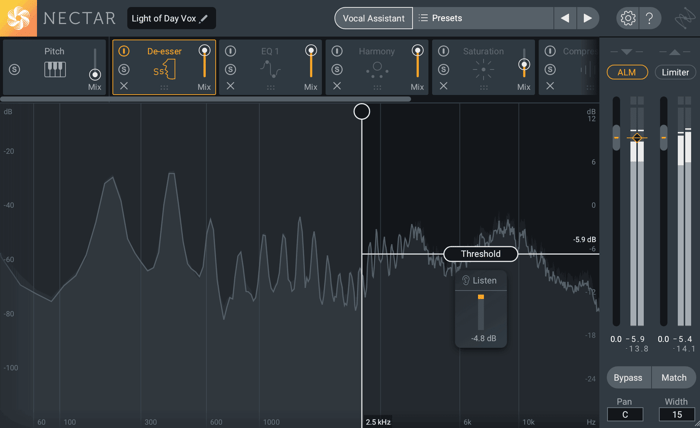Click the Nectar pinwheel logo
Viewport: 700px width, 428px height.
18,18
